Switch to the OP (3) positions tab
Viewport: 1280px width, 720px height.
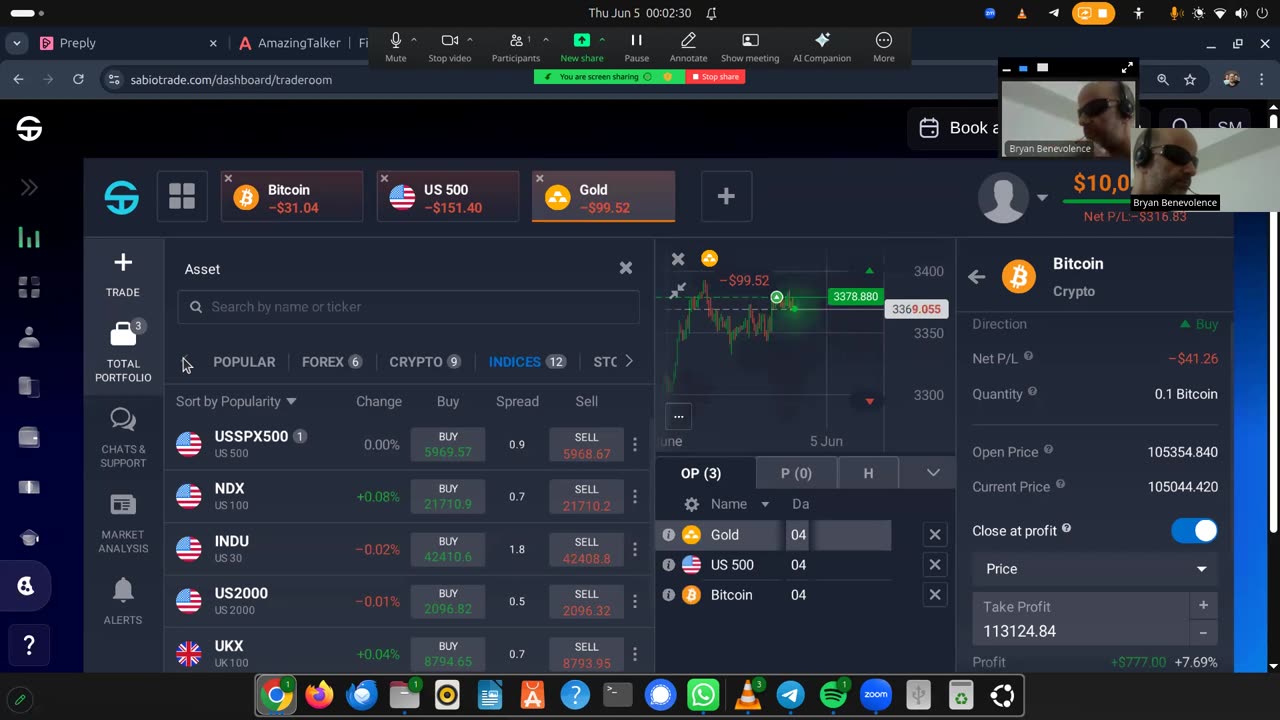[x=701, y=473]
